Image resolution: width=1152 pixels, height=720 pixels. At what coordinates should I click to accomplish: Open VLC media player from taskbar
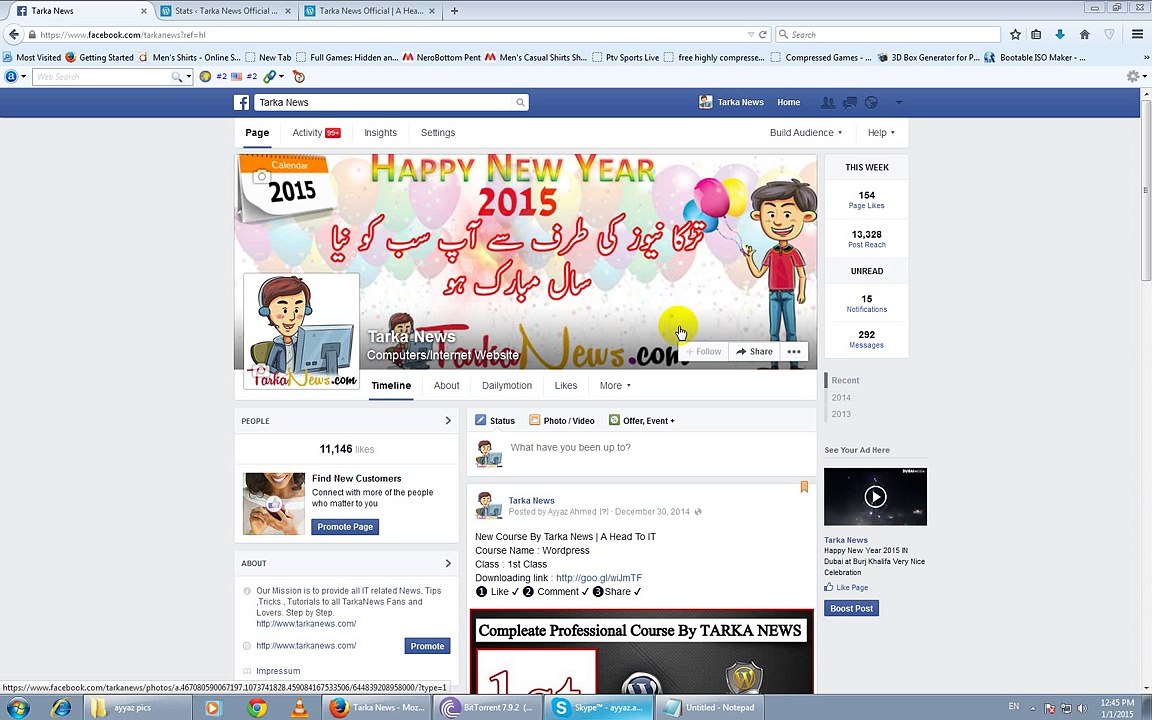[x=300, y=708]
